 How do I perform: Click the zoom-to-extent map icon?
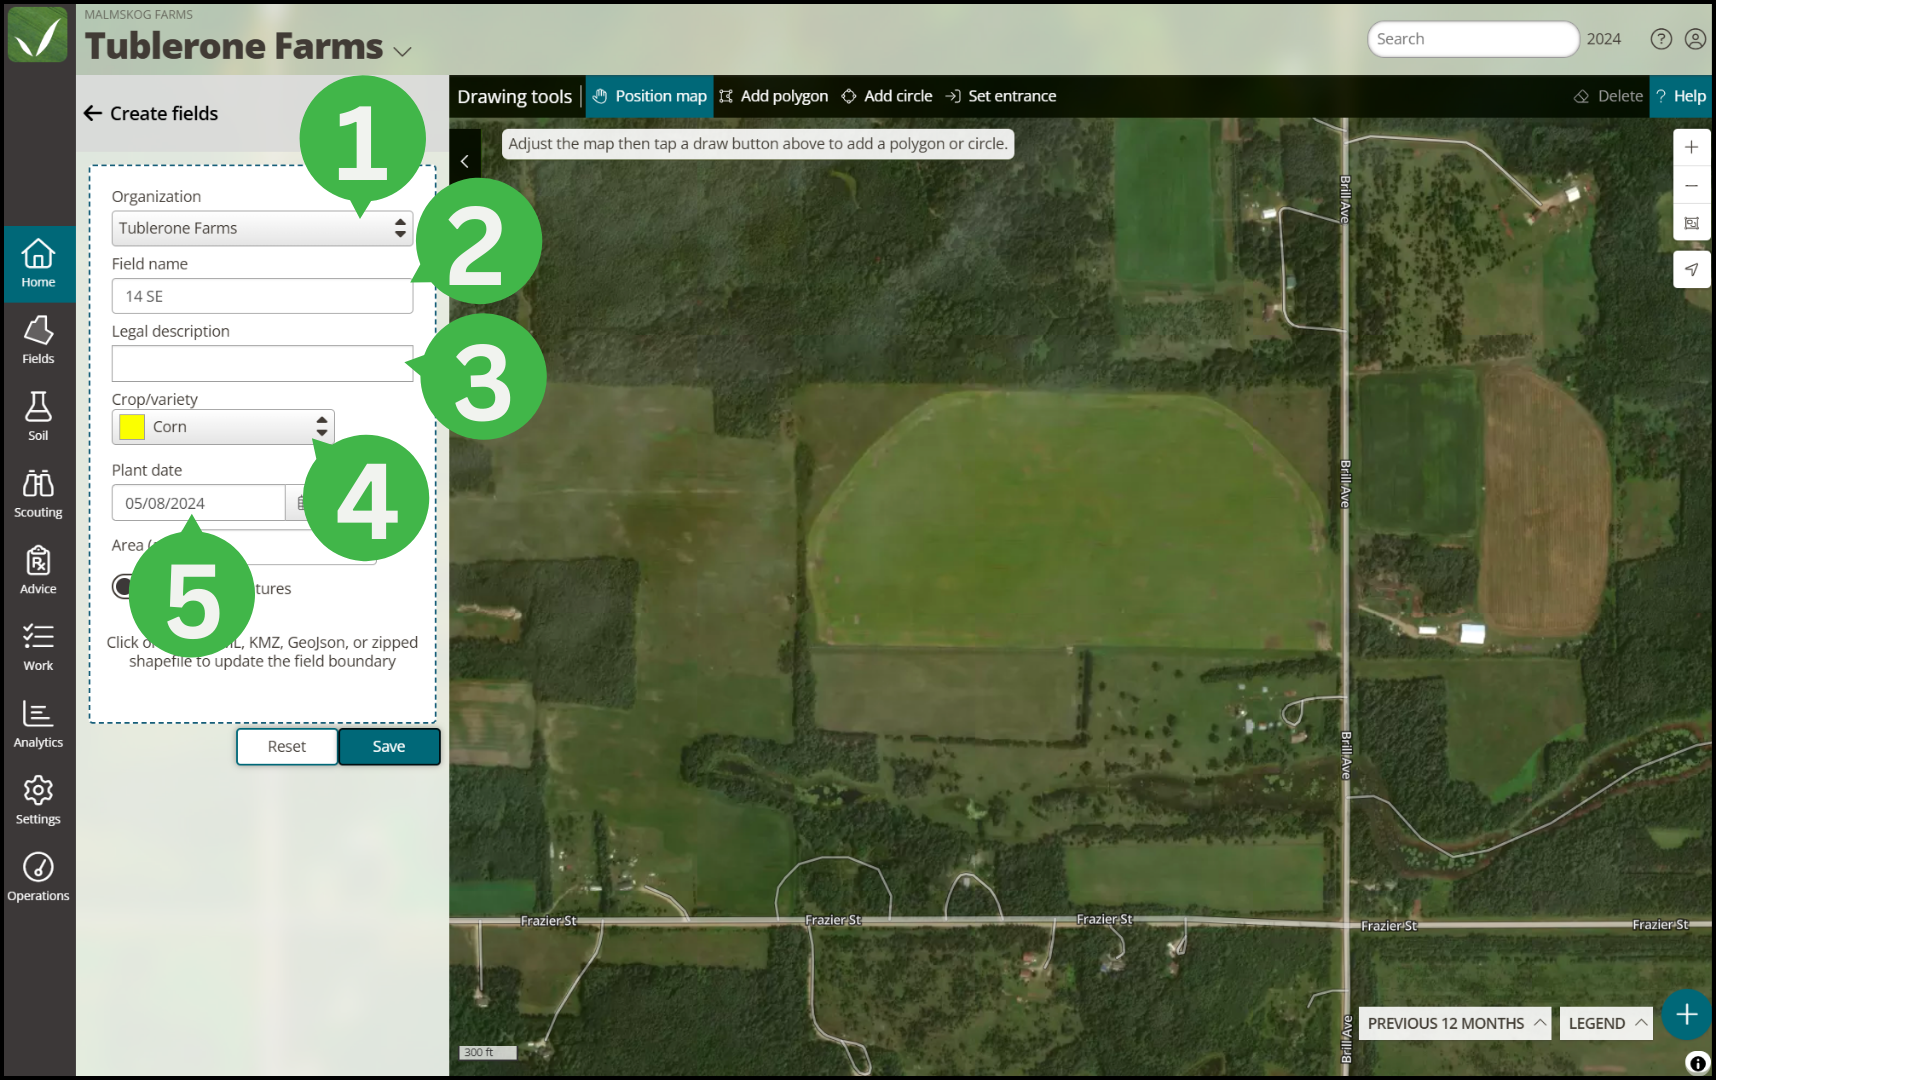pos(1691,223)
